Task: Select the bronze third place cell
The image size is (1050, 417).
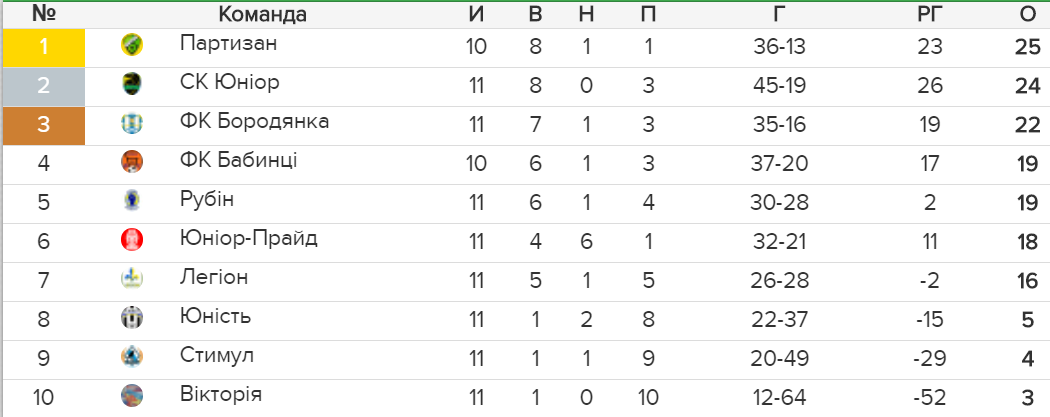Action: click(44, 125)
